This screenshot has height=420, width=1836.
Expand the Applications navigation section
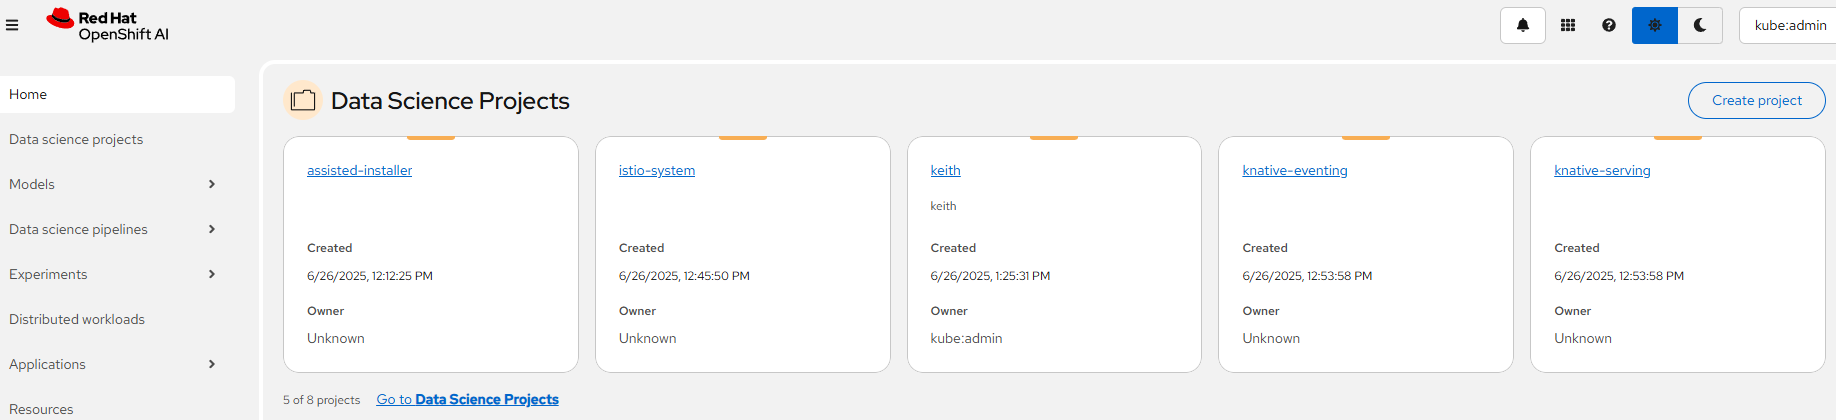click(117, 364)
